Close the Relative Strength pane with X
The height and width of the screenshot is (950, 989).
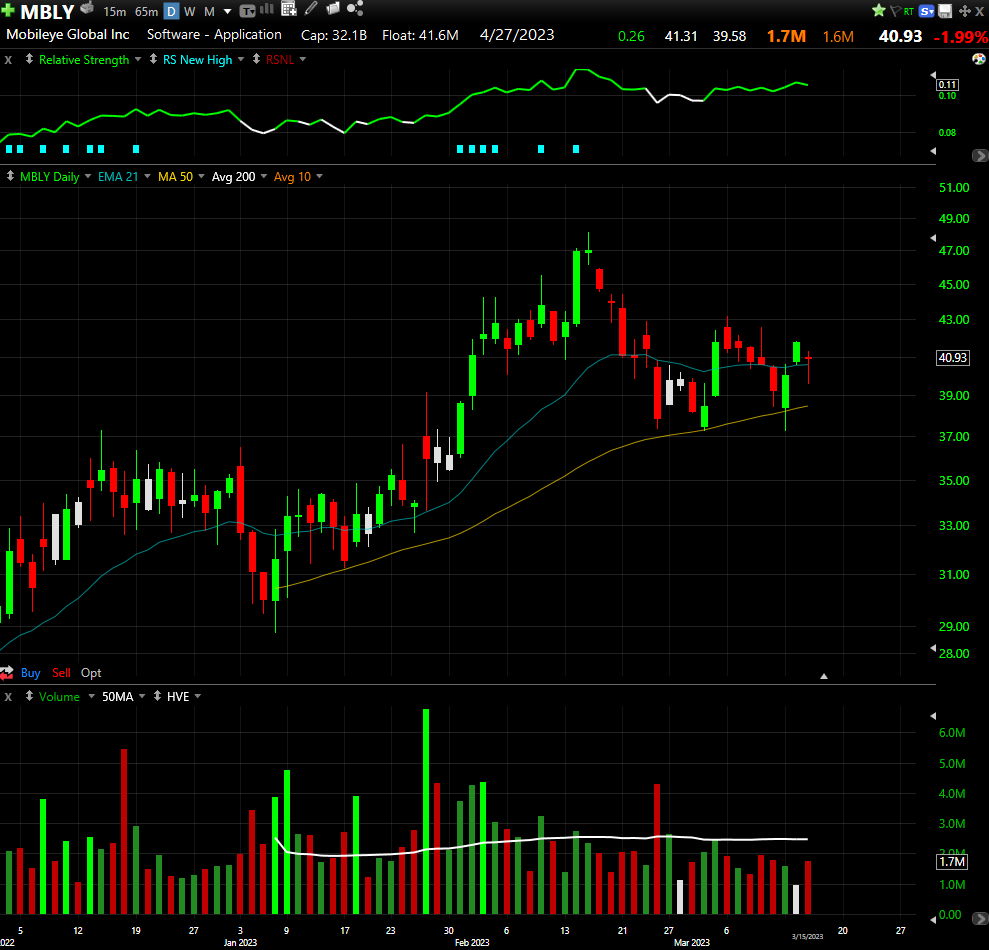pyautogui.click(x=8, y=60)
